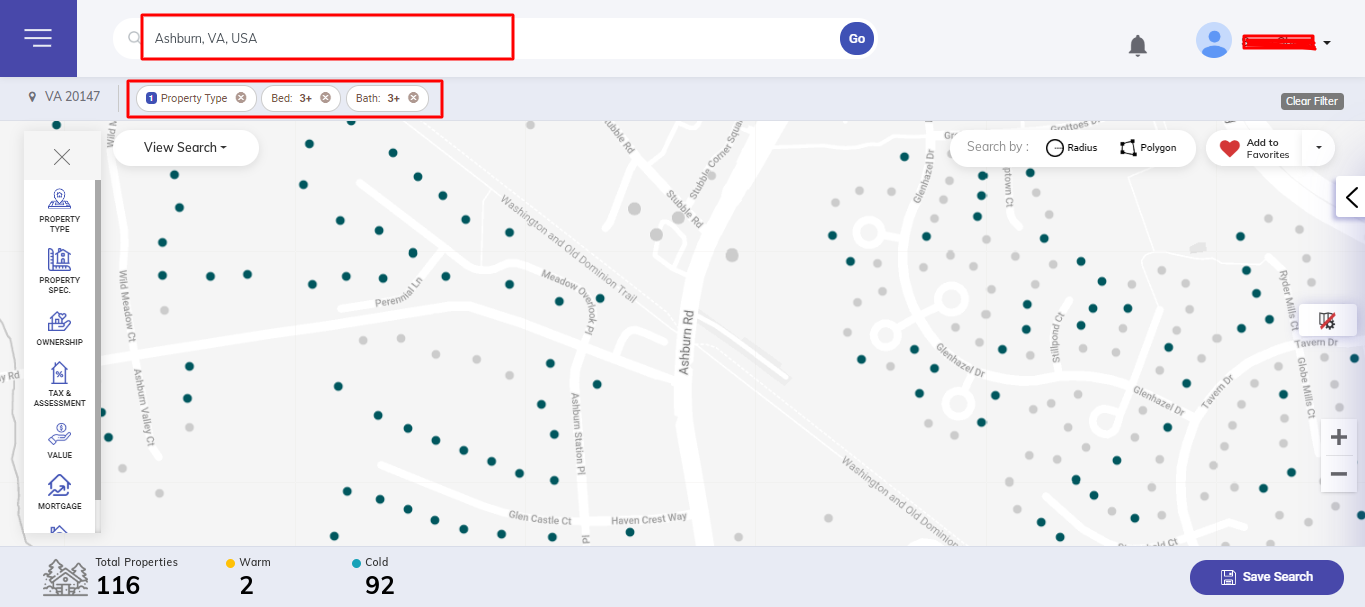Zoom in on the map

1339,437
